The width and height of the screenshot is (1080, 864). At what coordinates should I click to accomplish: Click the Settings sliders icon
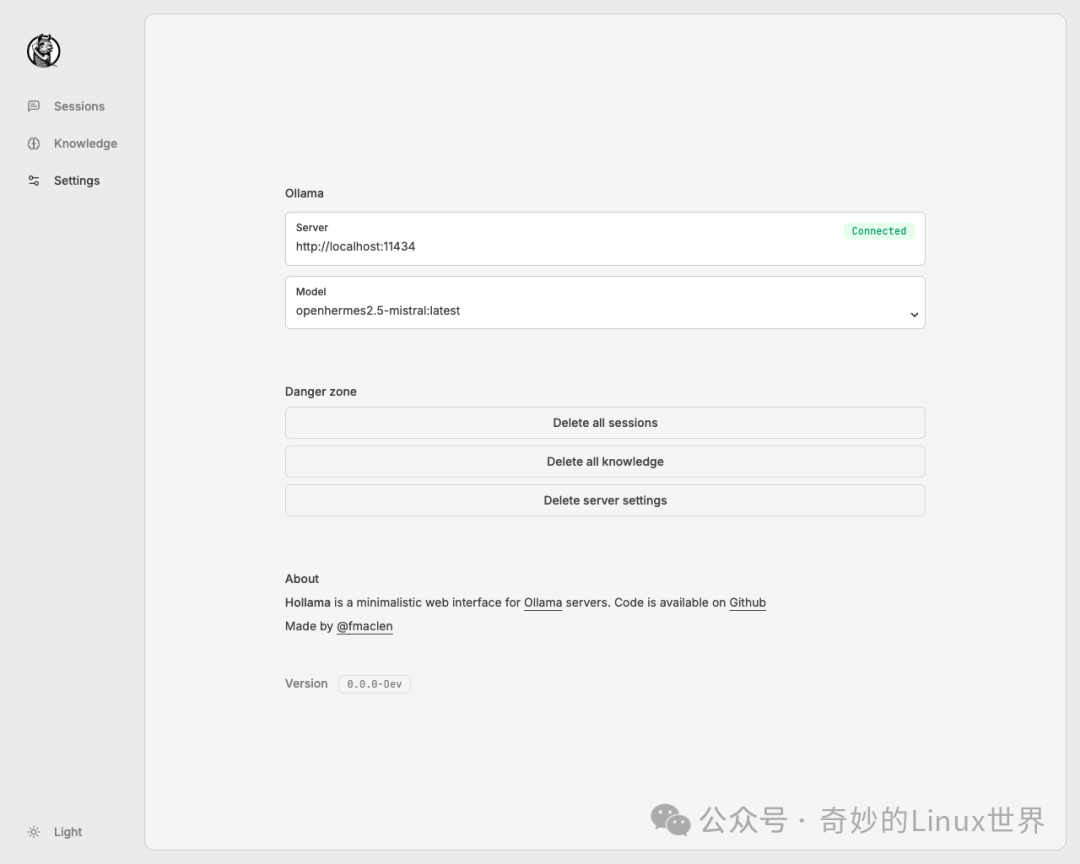34,181
